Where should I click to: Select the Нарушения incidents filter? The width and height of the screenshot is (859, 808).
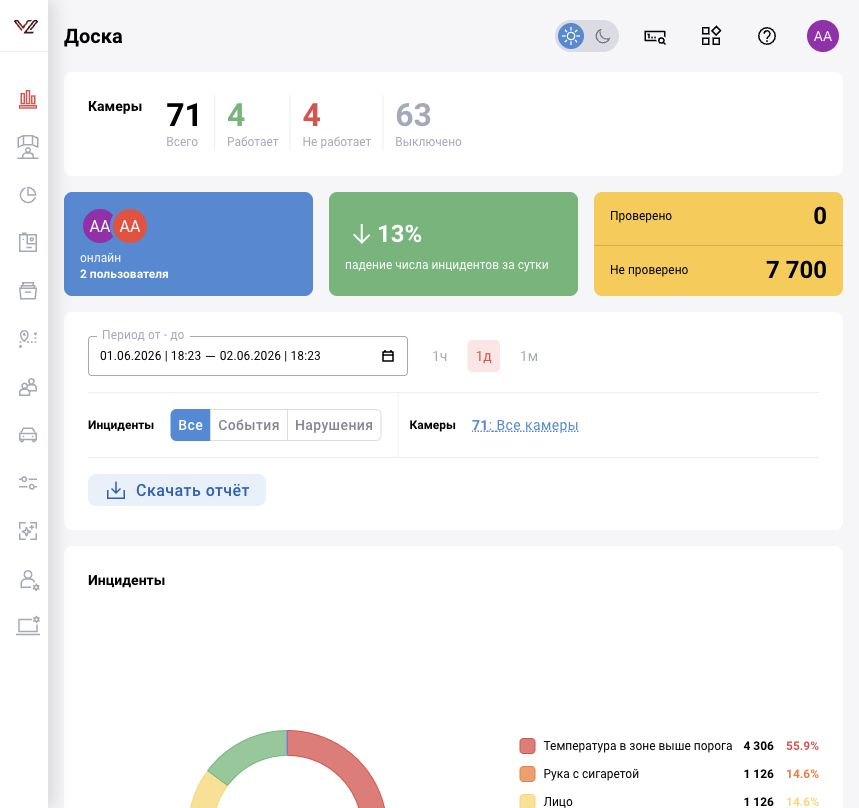pyautogui.click(x=334, y=425)
